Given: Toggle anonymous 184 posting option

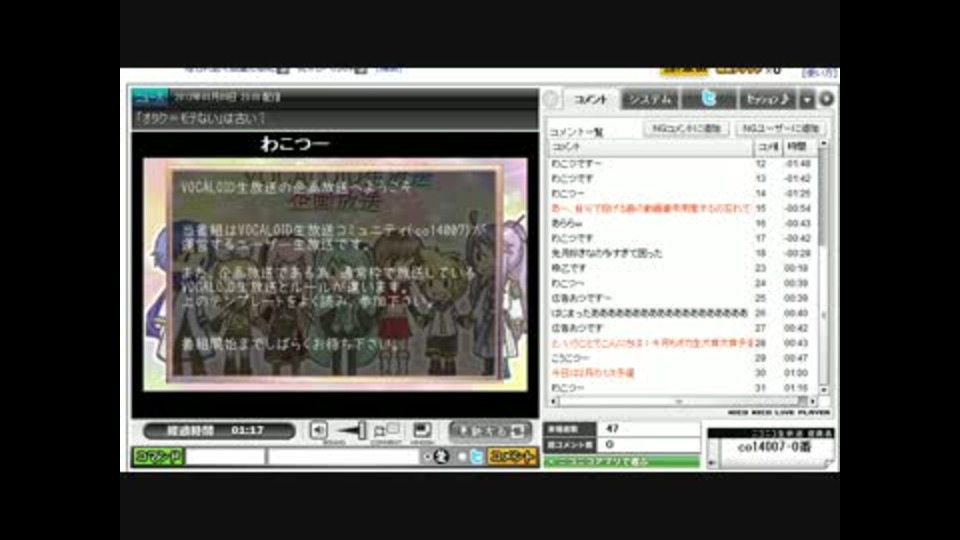Looking at the screenshot, I should [x=427, y=457].
